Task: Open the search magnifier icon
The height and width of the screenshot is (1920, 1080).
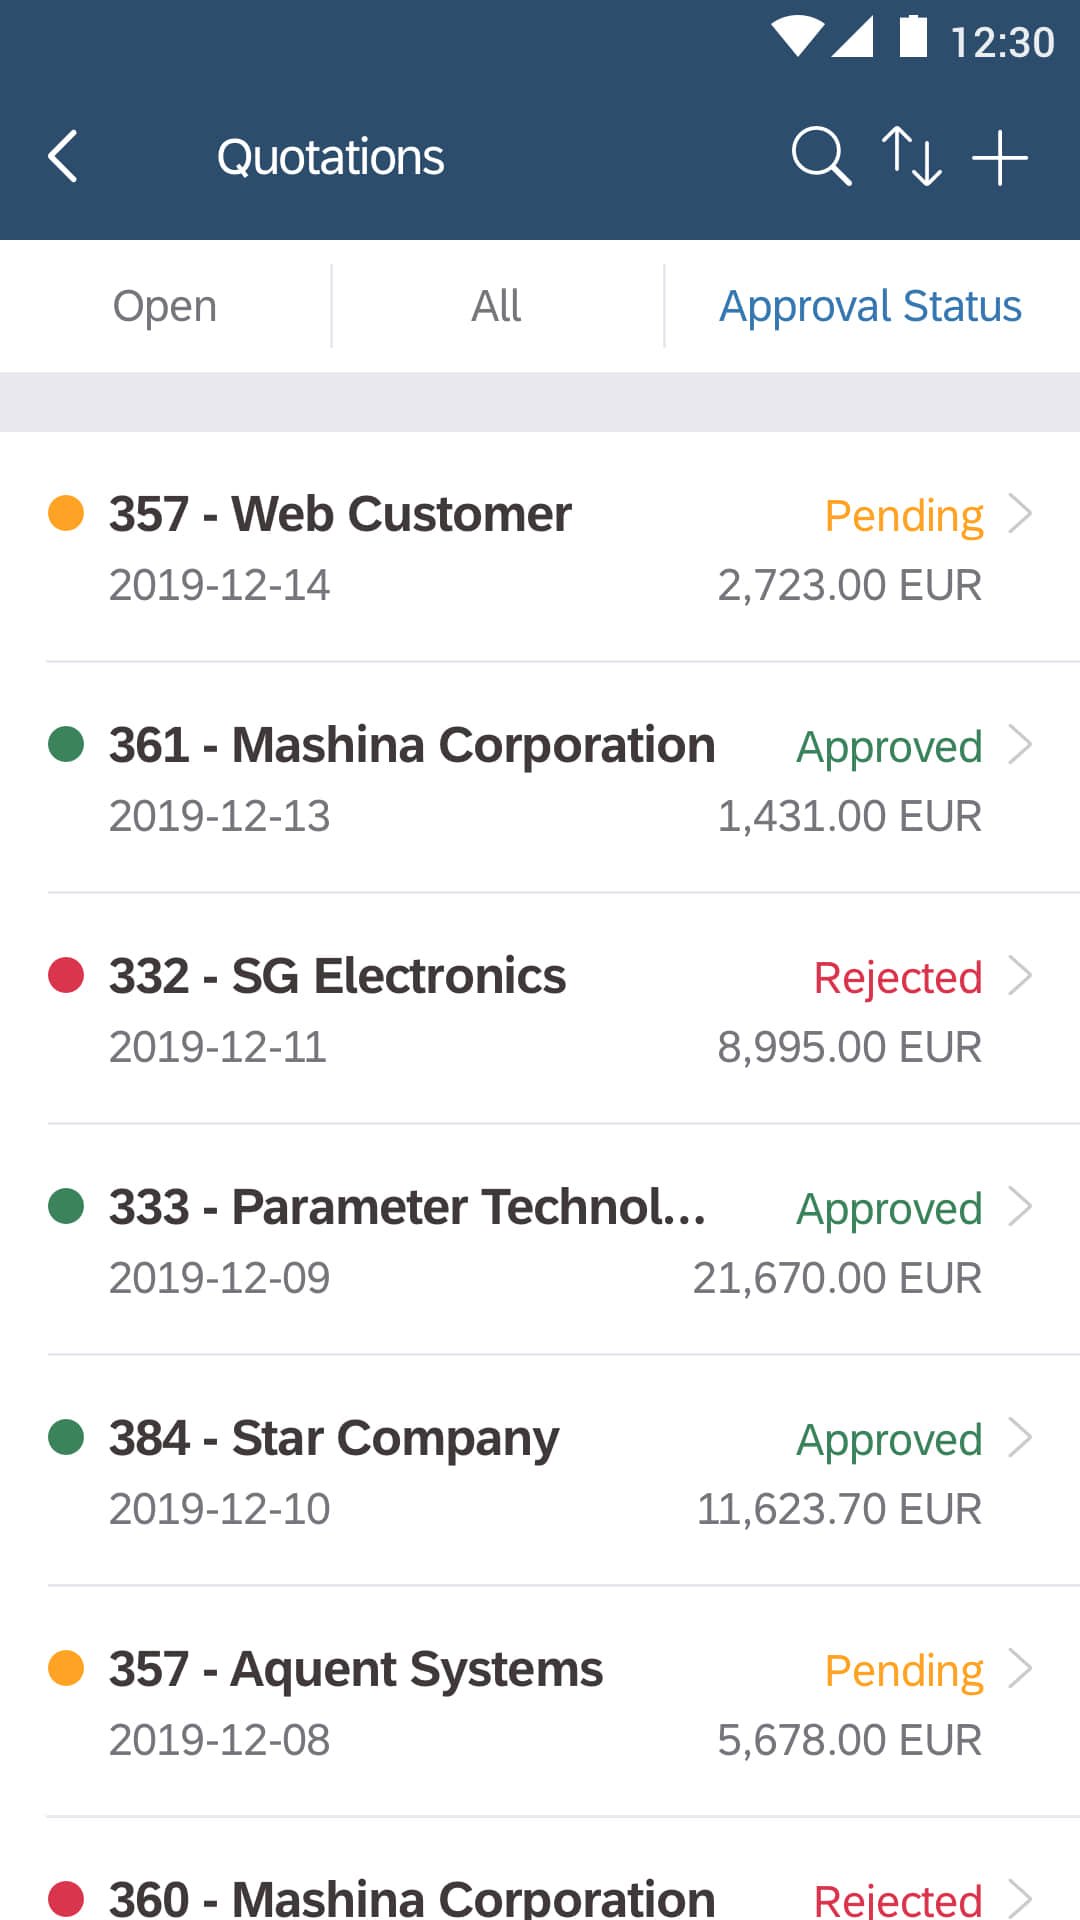Action: click(821, 156)
